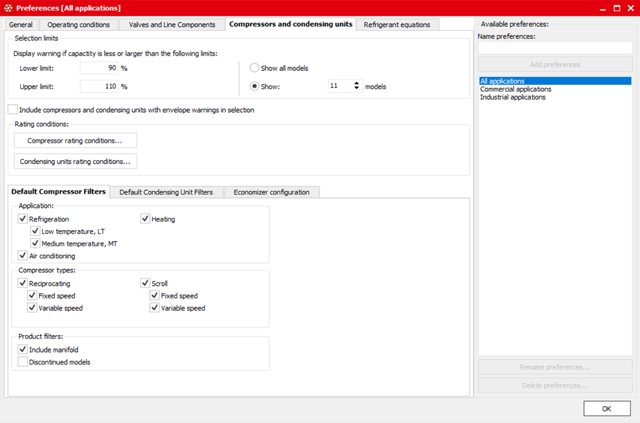Screen dimensions: 640x423
Task: Open Compressor rating conditions dialog
Action: [x=75, y=141]
